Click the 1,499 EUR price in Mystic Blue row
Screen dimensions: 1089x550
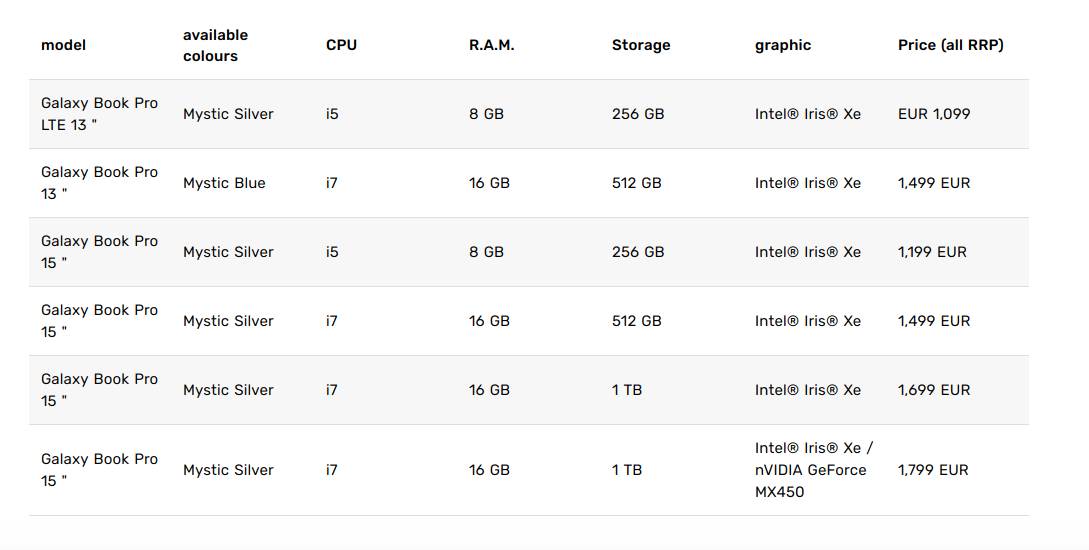[x=934, y=183]
